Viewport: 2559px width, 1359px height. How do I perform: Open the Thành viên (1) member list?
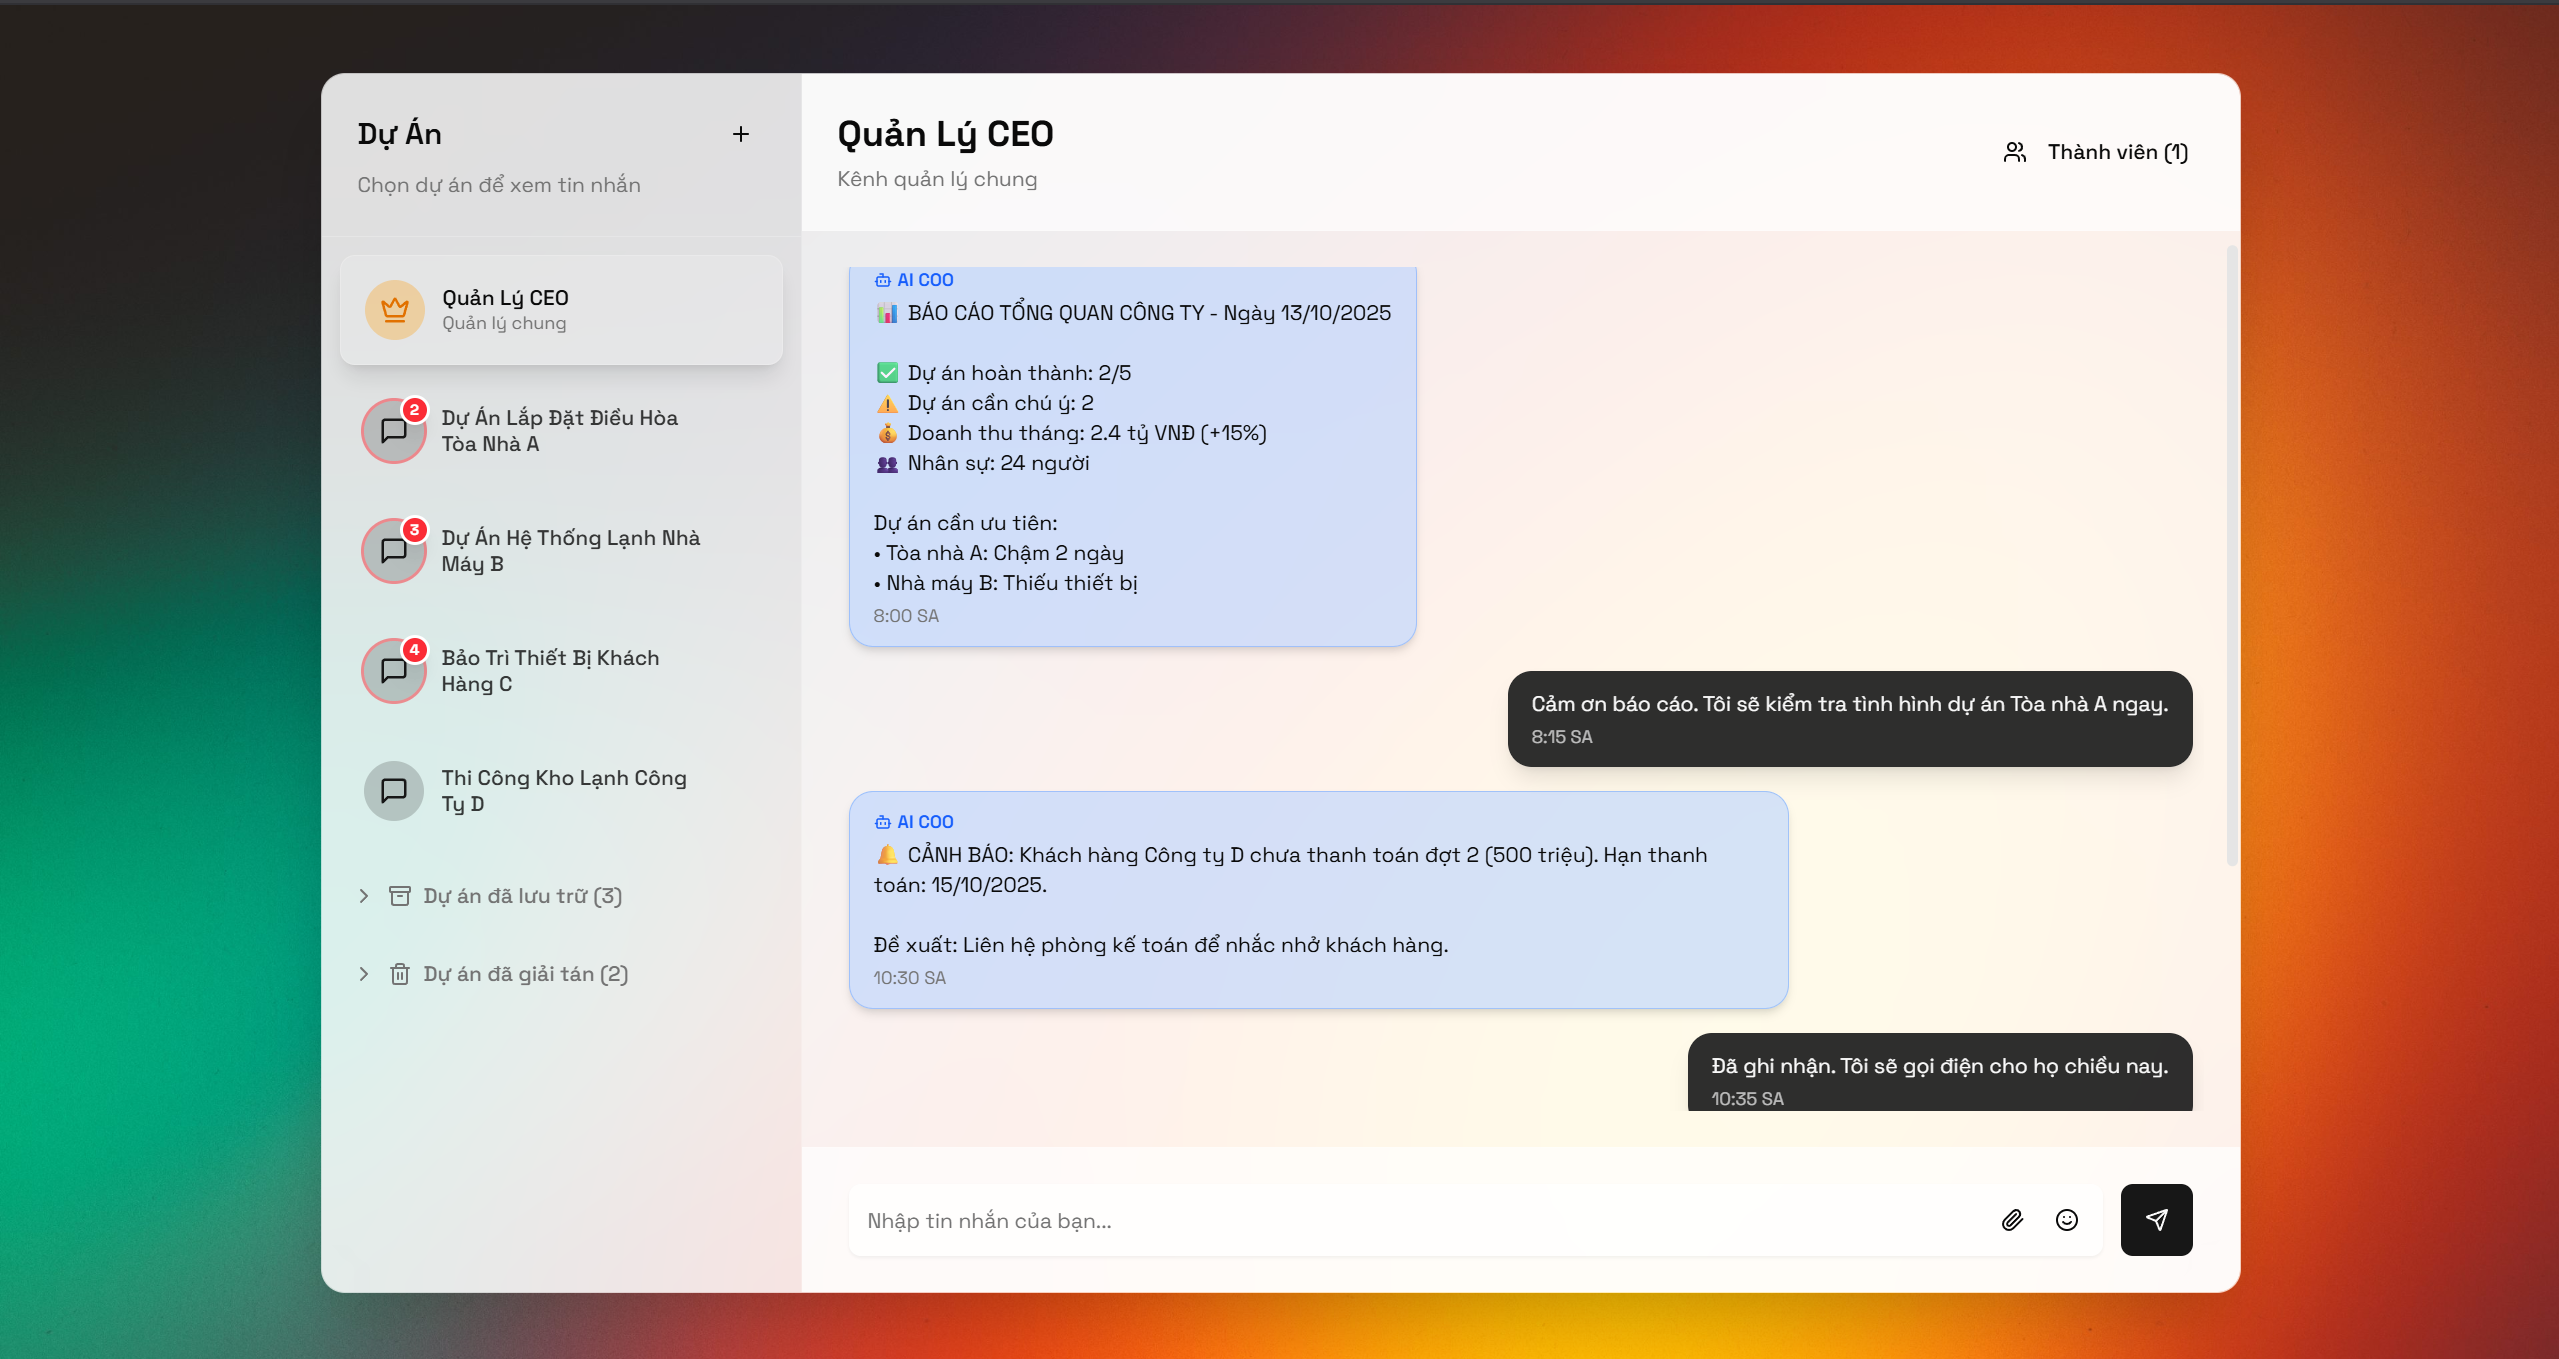coord(2117,151)
